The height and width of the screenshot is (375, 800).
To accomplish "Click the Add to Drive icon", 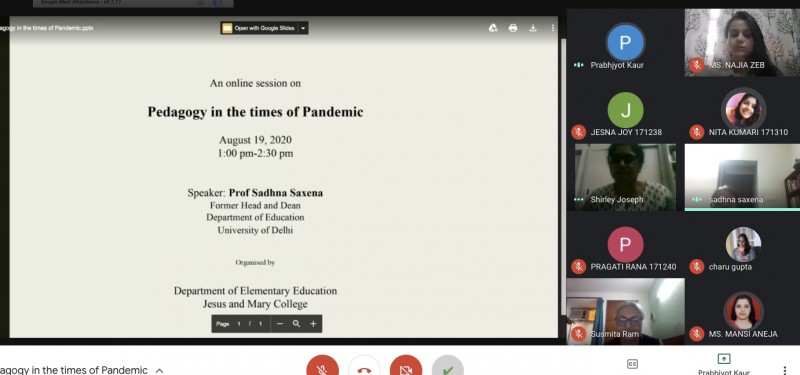I will [x=493, y=28].
